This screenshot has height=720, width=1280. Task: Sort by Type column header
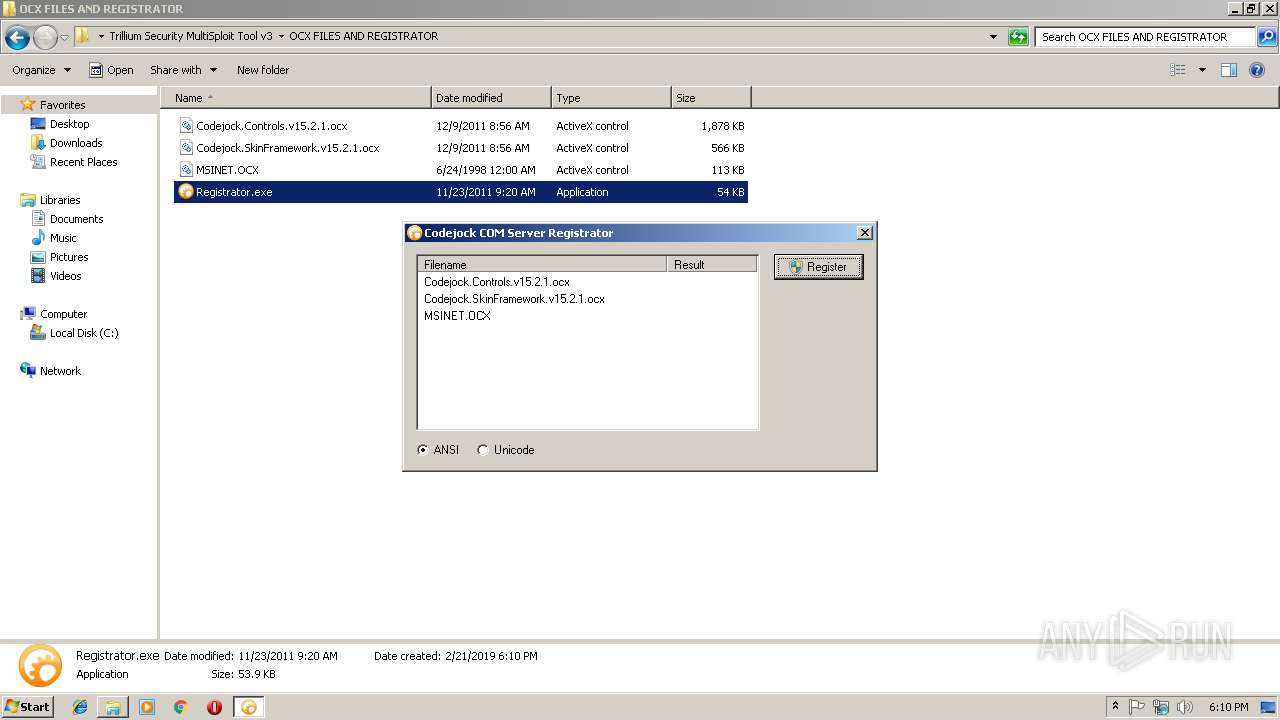tap(611, 98)
